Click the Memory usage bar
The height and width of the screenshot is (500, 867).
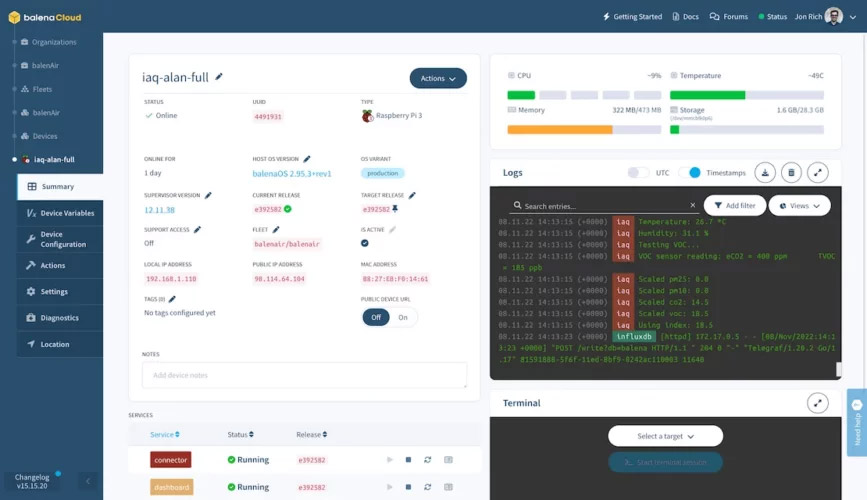(x=584, y=130)
